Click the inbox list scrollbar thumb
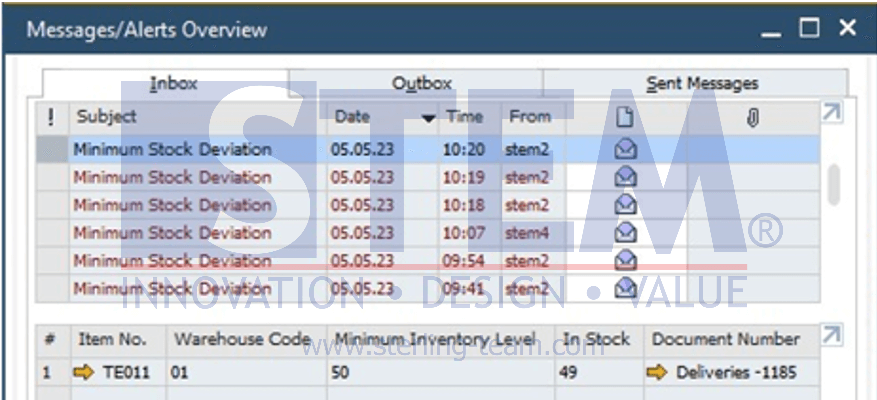877x400 pixels. point(834,184)
